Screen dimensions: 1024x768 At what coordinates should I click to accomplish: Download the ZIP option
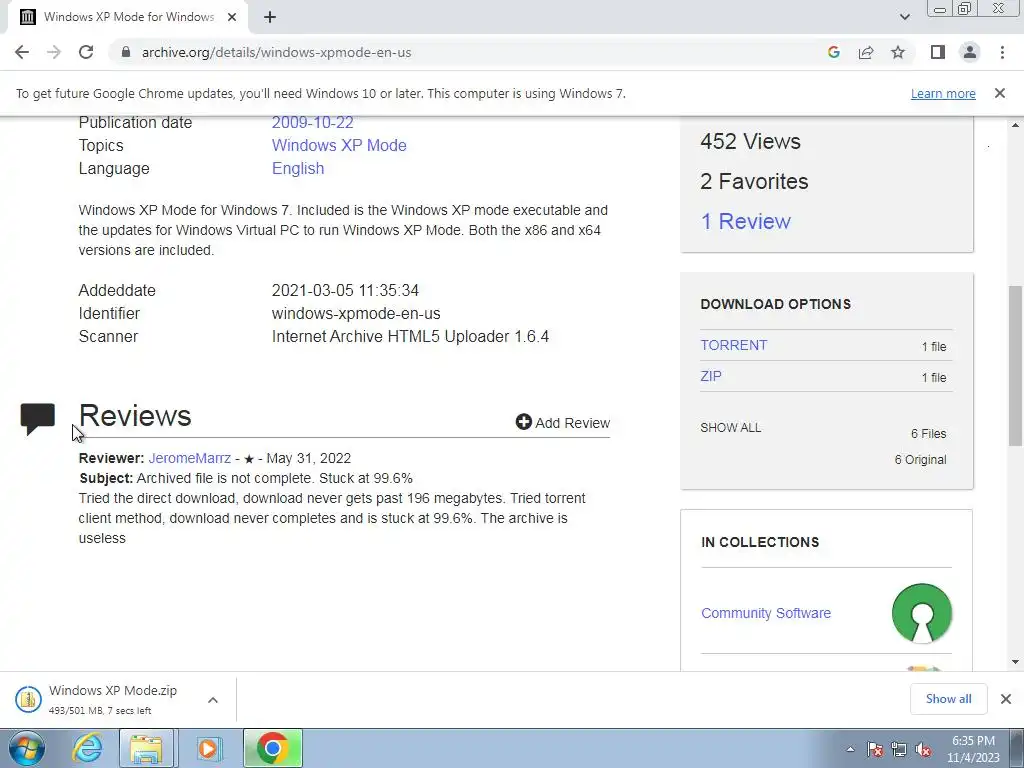(x=711, y=376)
